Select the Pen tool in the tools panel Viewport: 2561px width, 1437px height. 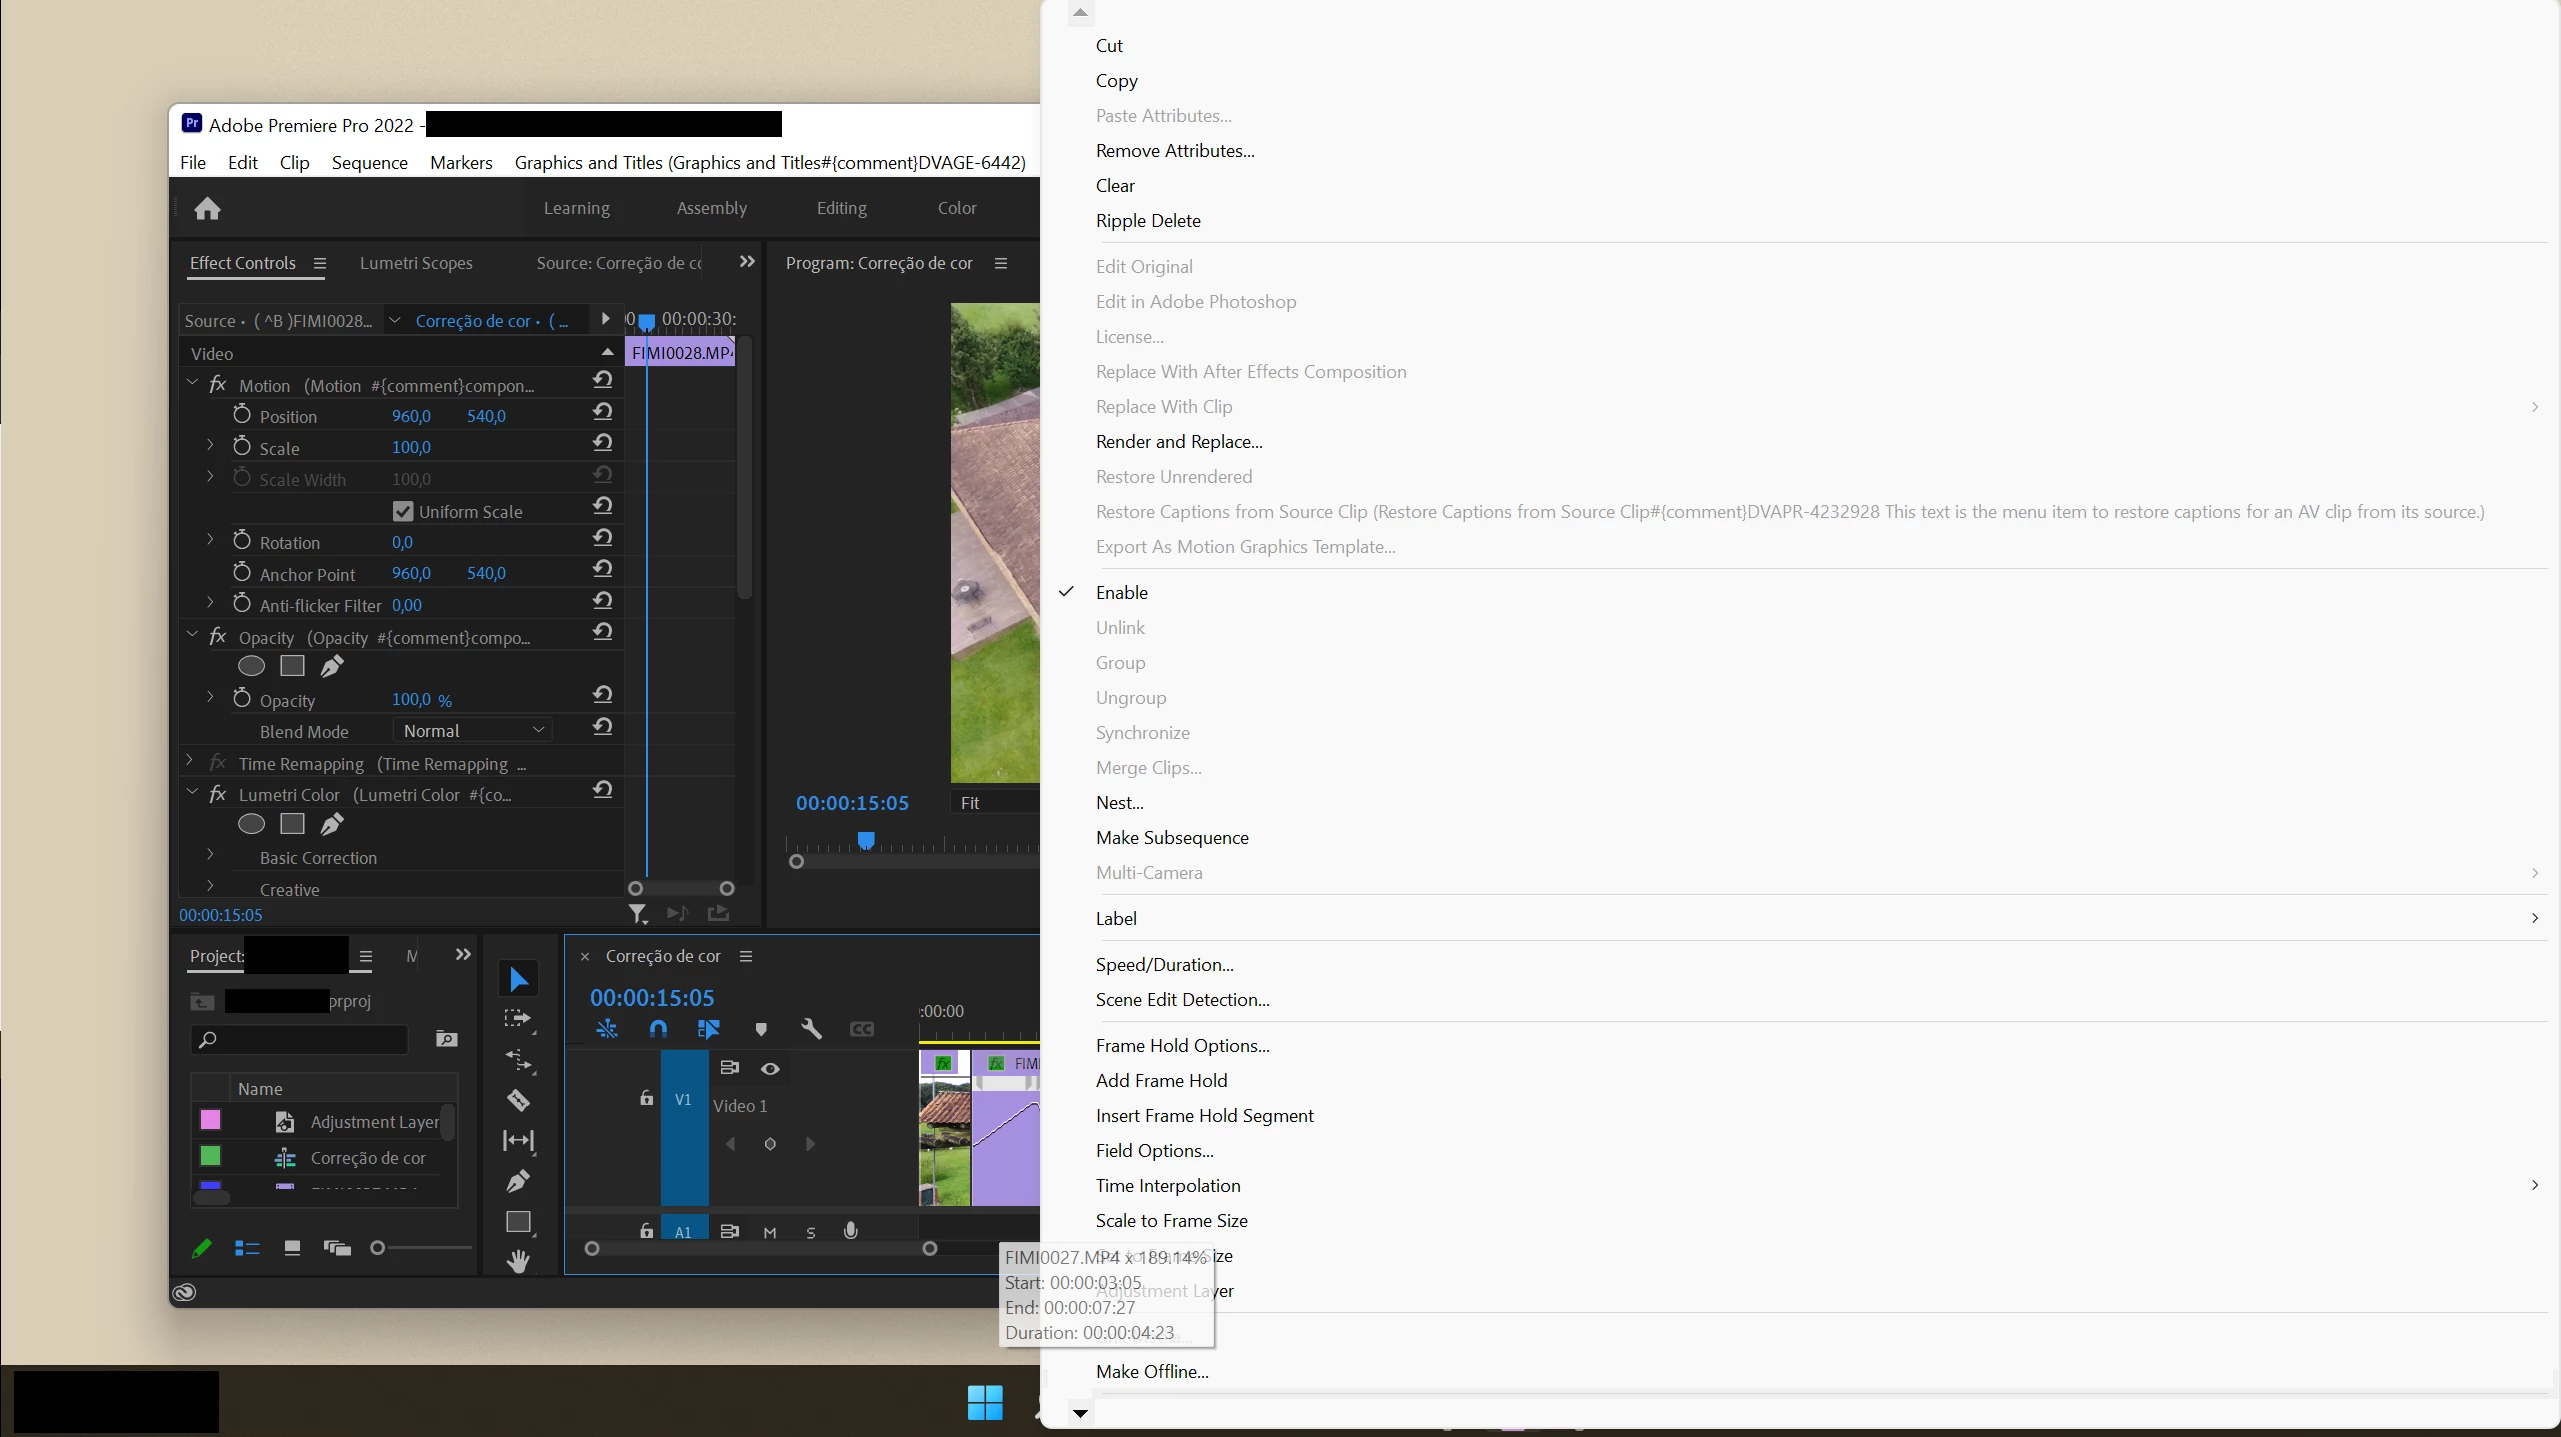click(x=518, y=1181)
